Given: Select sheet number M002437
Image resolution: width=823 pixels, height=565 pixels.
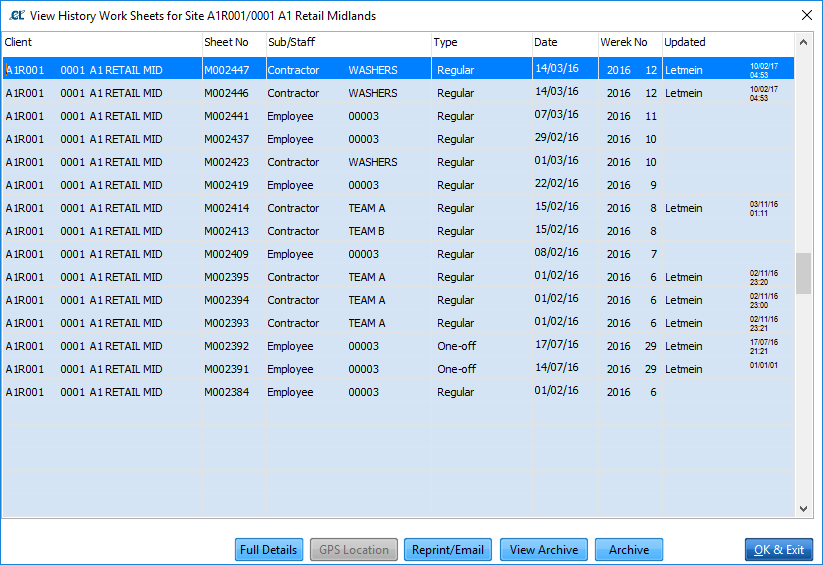Looking at the screenshot, I should (227, 139).
